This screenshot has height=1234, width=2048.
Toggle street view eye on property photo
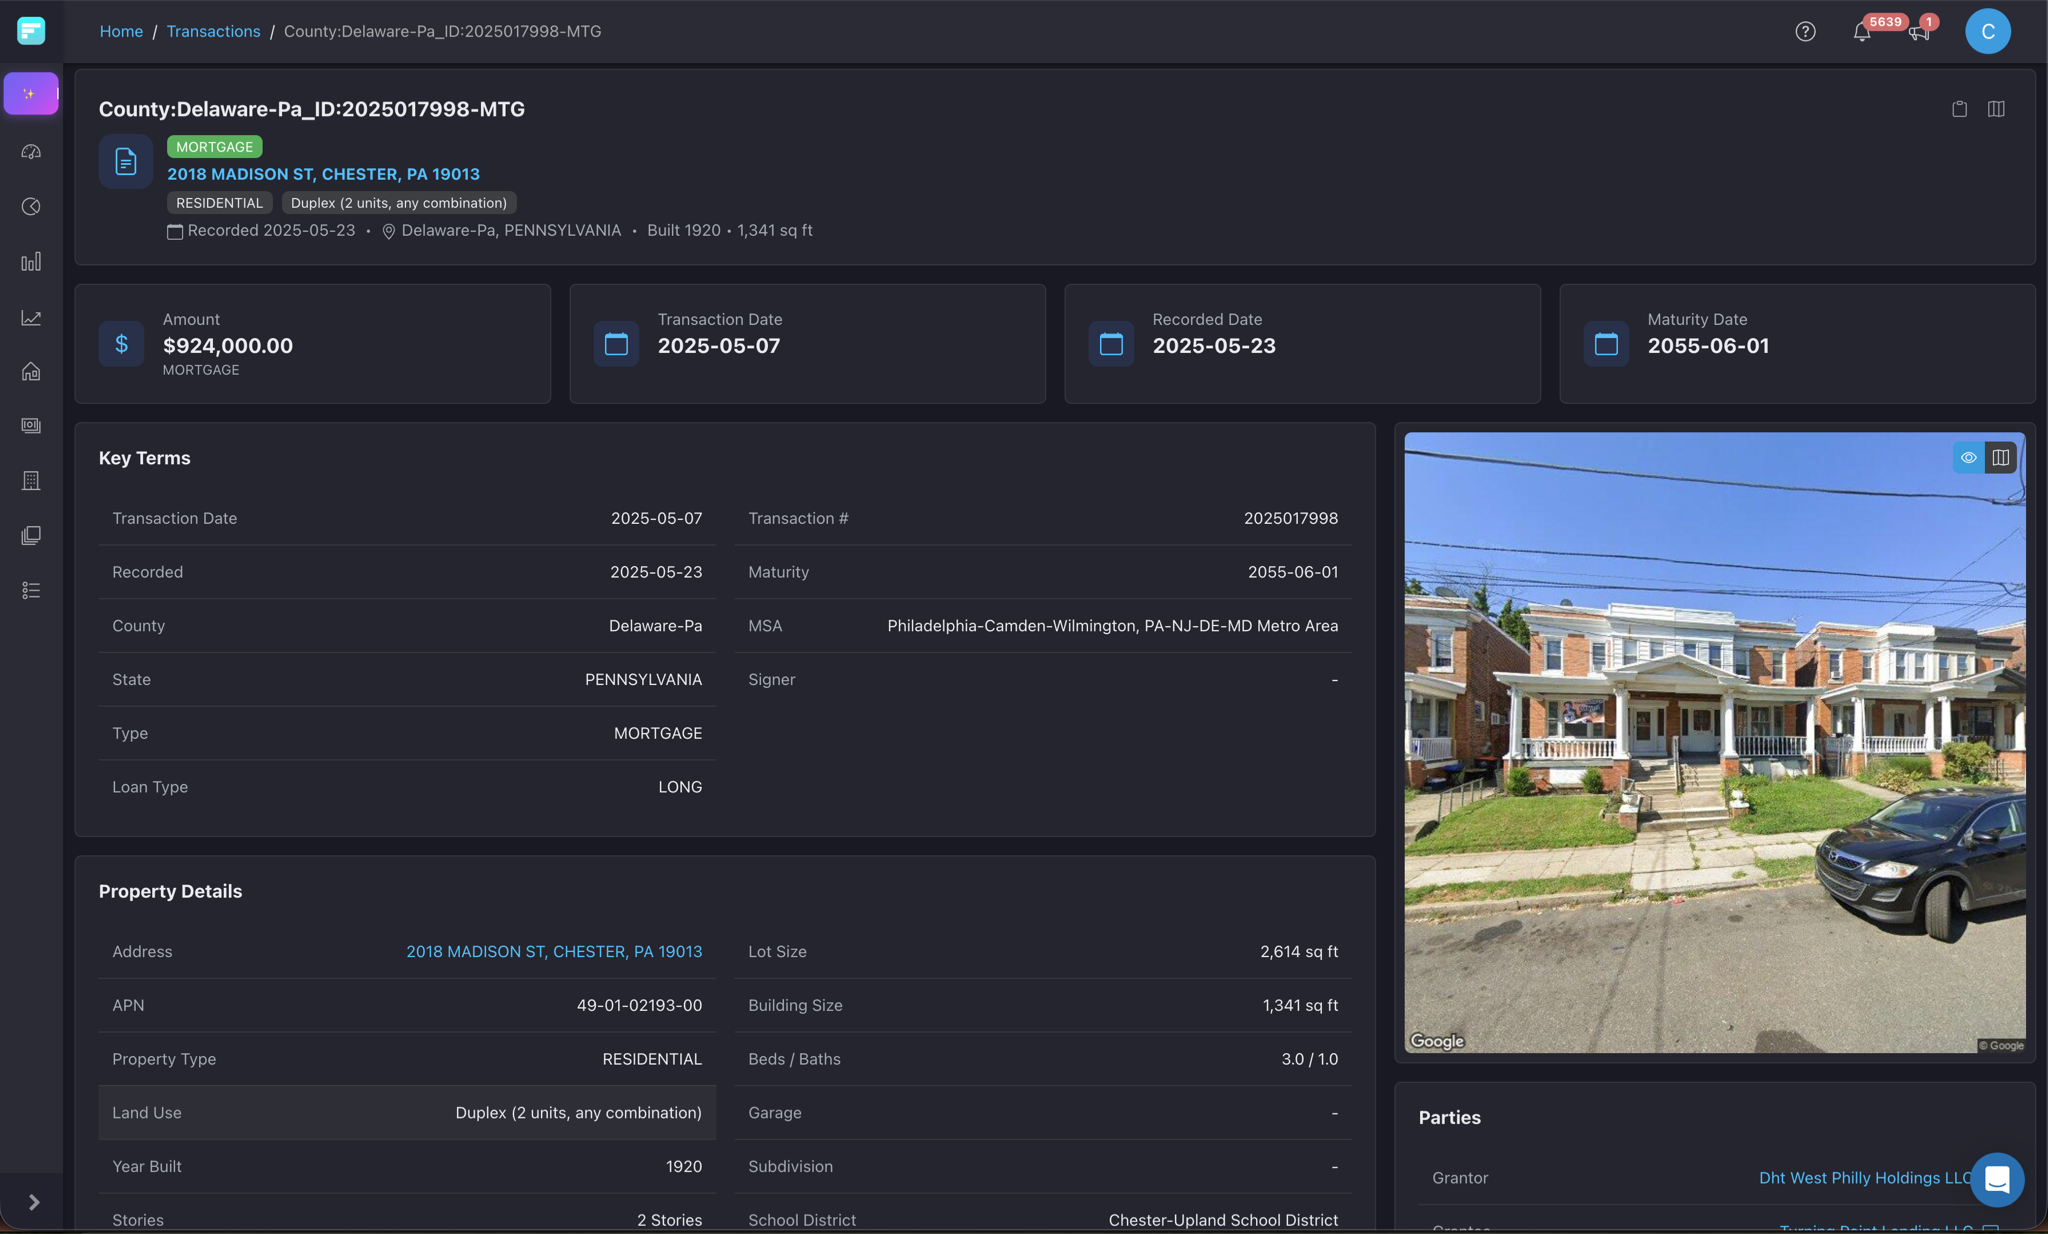coord(1968,458)
